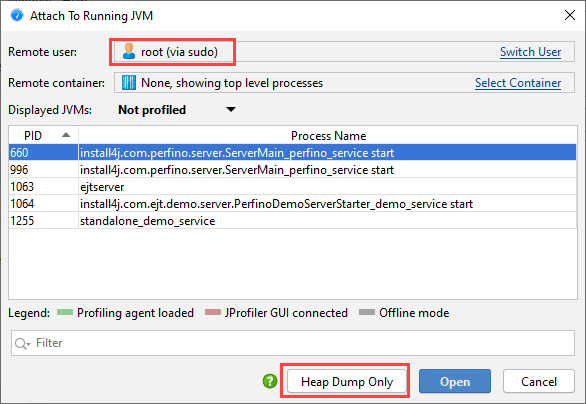Open help via the green question mark icon
Image resolution: width=586 pixels, height=404 pixels.
pos(270,381)
